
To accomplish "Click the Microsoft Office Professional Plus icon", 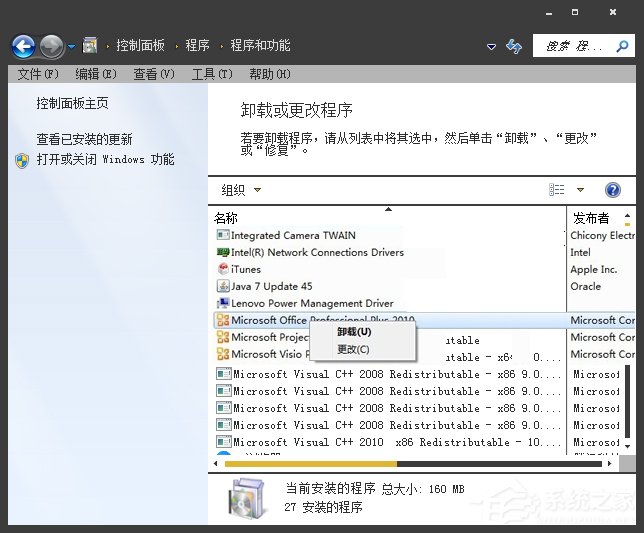I will 223,320.
